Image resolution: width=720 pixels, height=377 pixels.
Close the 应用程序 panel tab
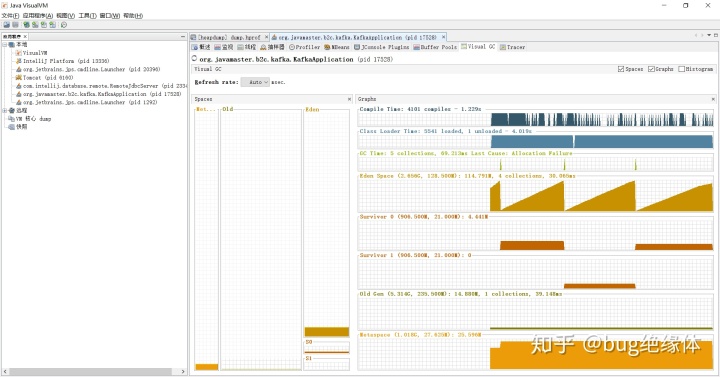click(25, 36)
